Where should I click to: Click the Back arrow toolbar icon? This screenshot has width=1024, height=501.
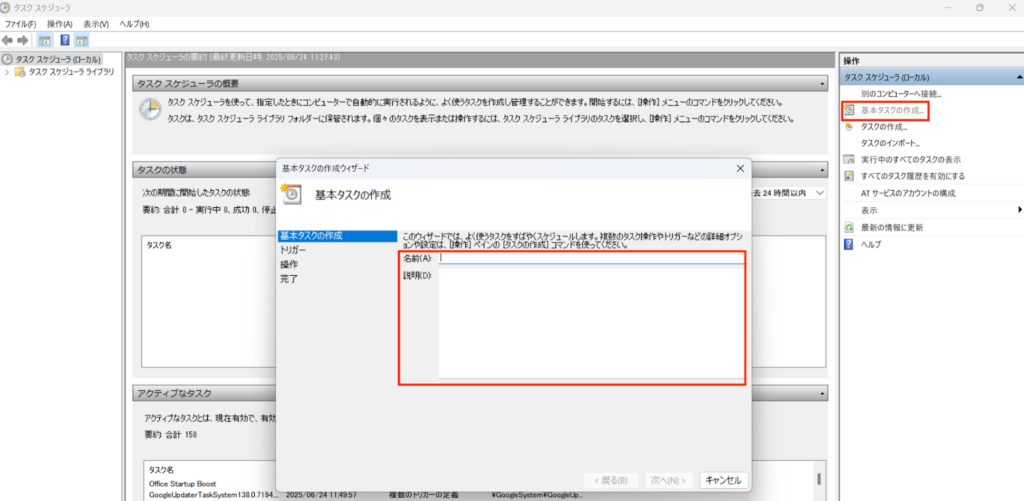[x=8, y=40]
